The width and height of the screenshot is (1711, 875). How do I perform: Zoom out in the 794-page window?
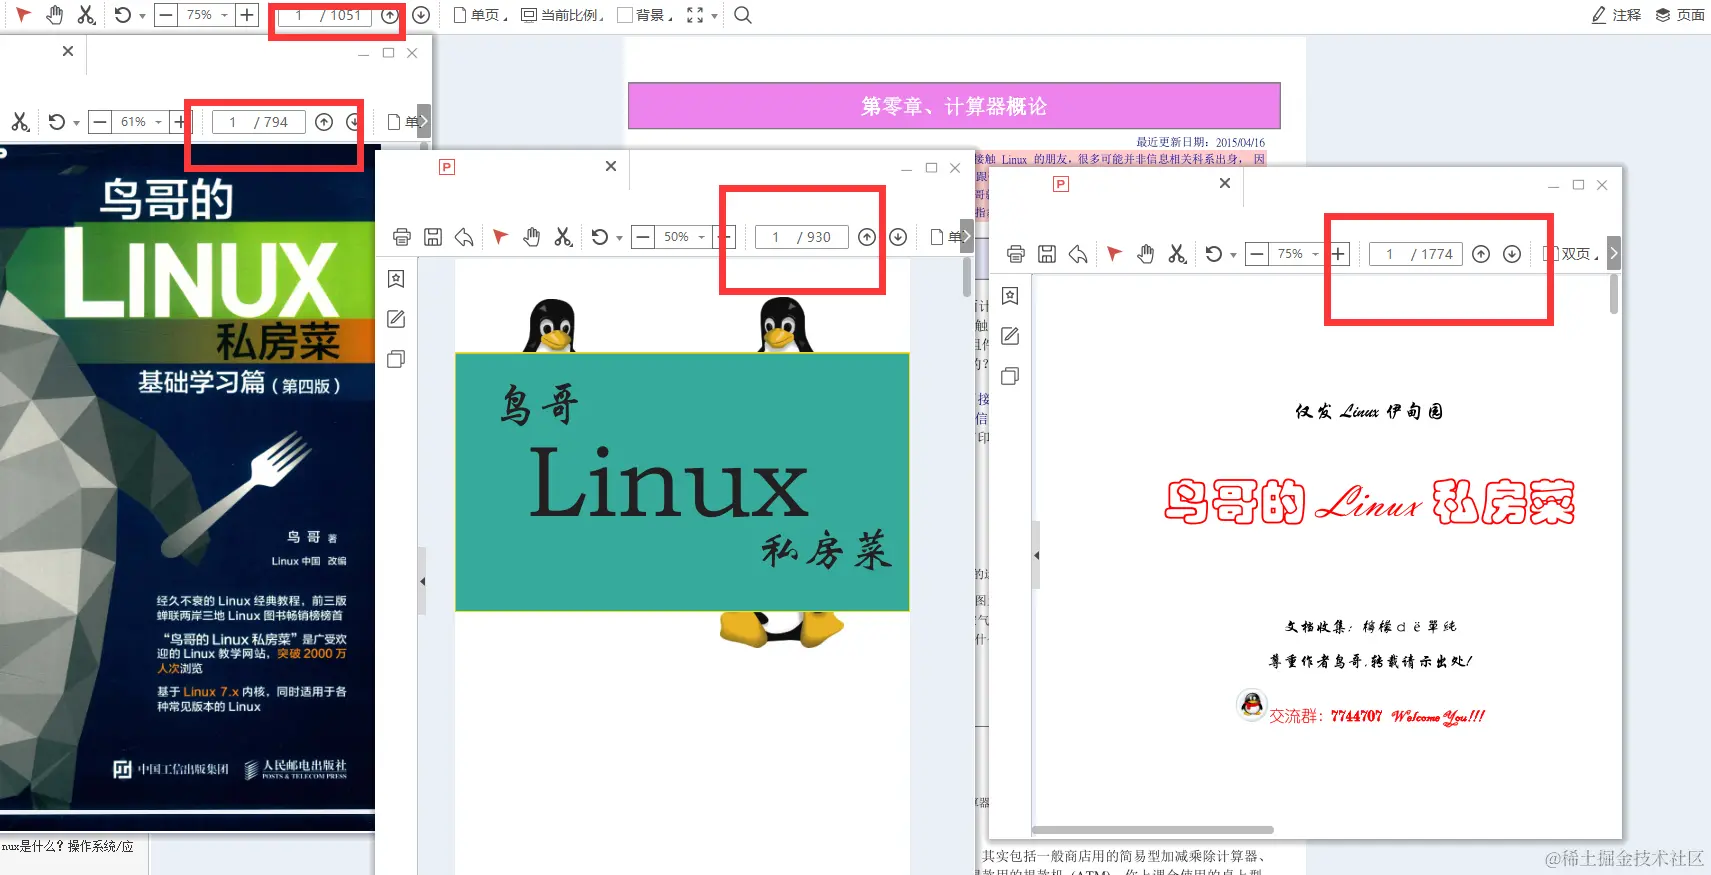pyautogui.click(x=100, y=122)
